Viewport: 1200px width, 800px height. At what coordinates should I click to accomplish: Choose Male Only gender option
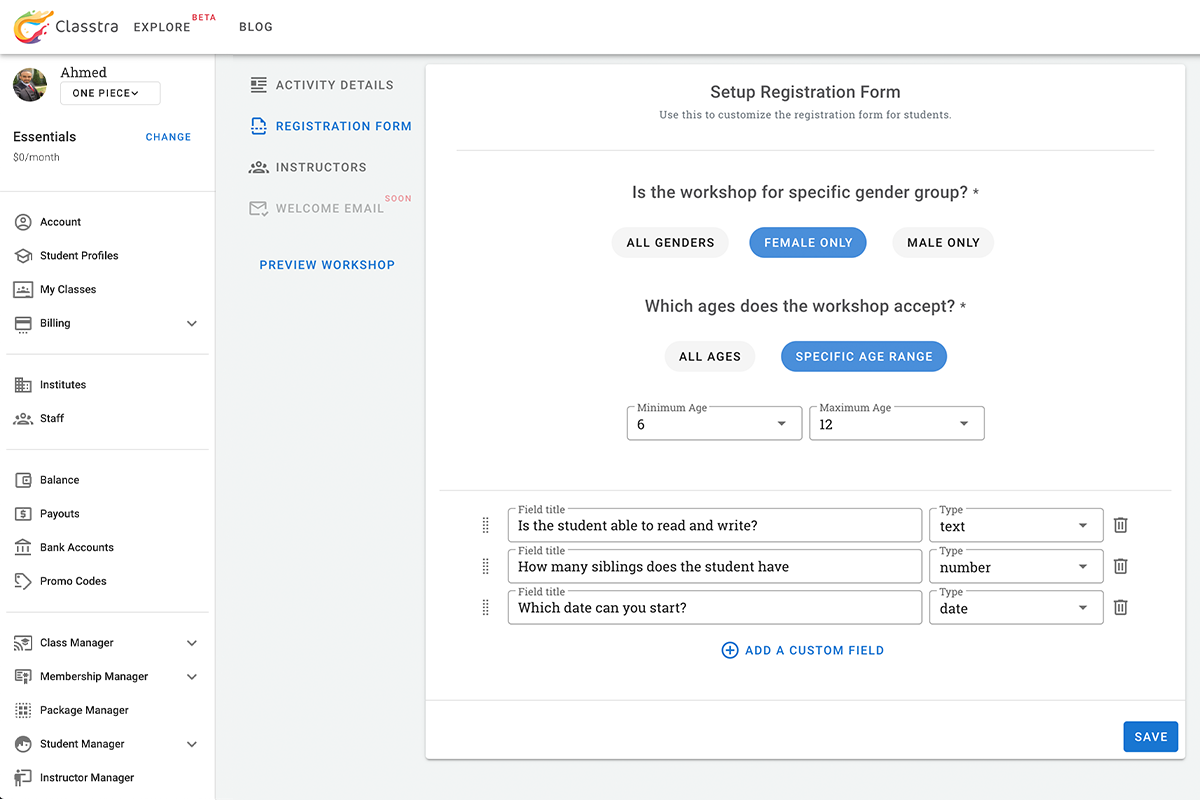[x=942, y=242]
